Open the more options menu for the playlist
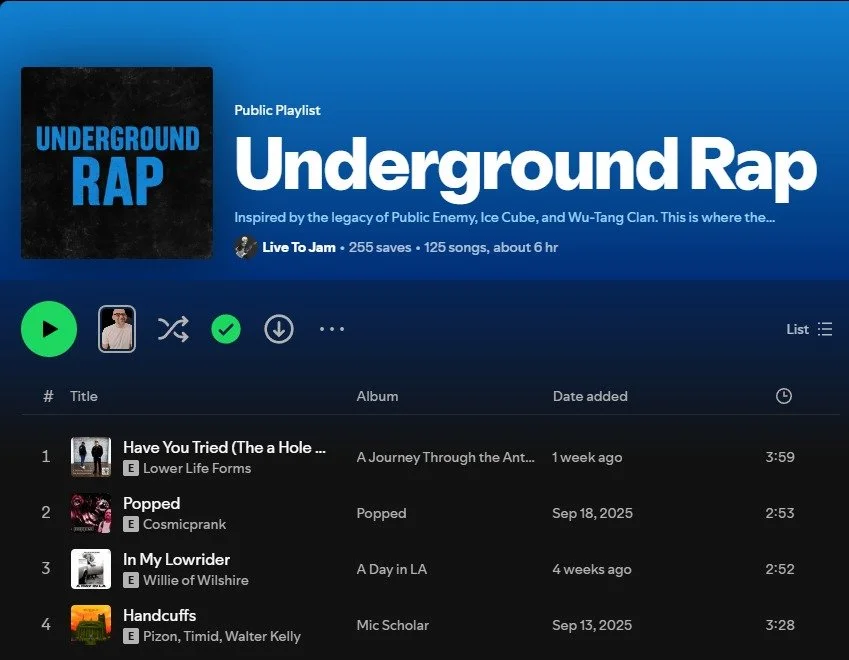Viewport: 849px width, 660px height. [331, 328]
